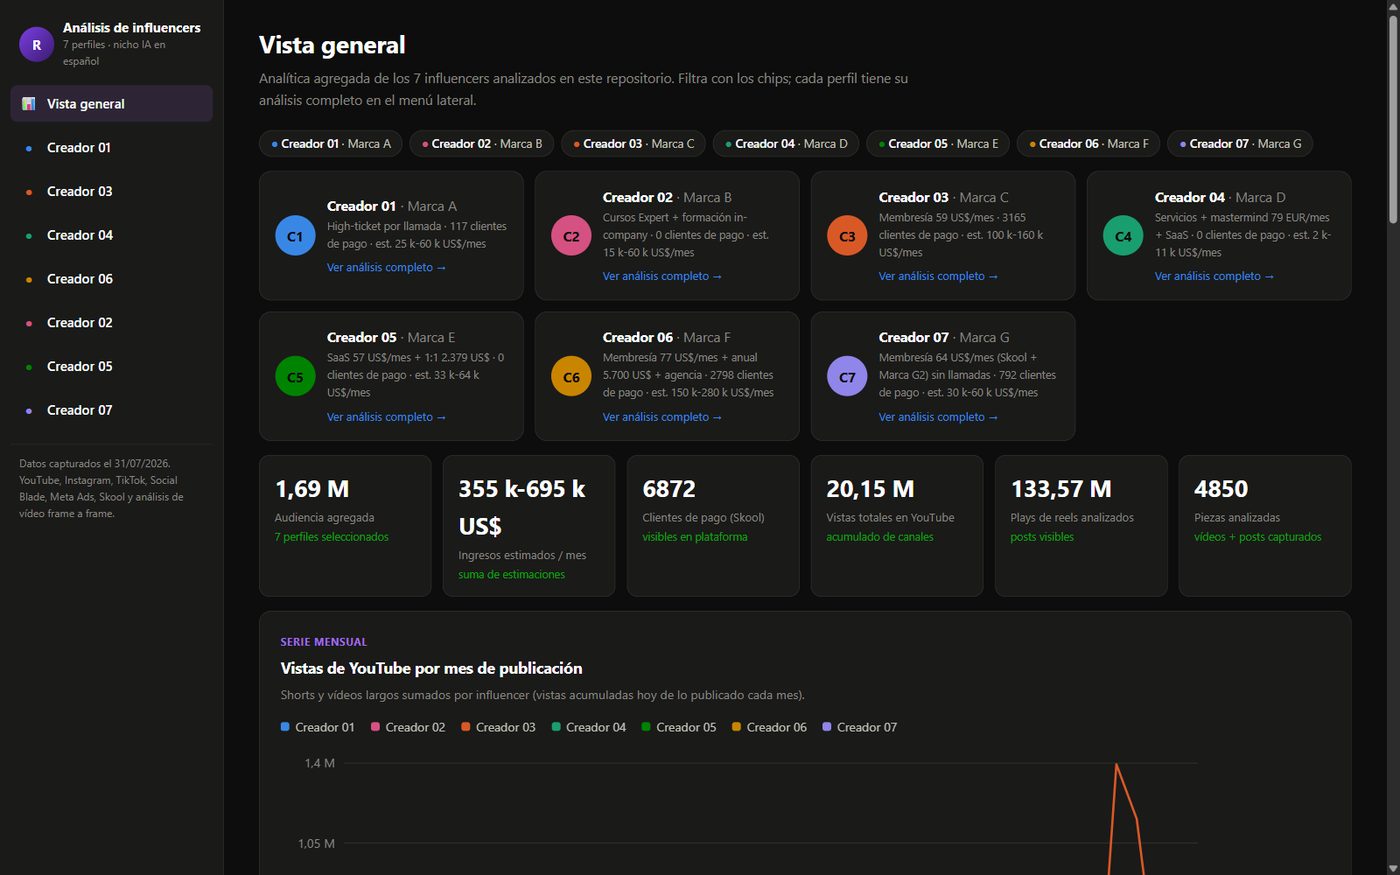Click the page vertical scrollbar thumb
This screenshot has height=875, width=1400.
point(1393,118)
